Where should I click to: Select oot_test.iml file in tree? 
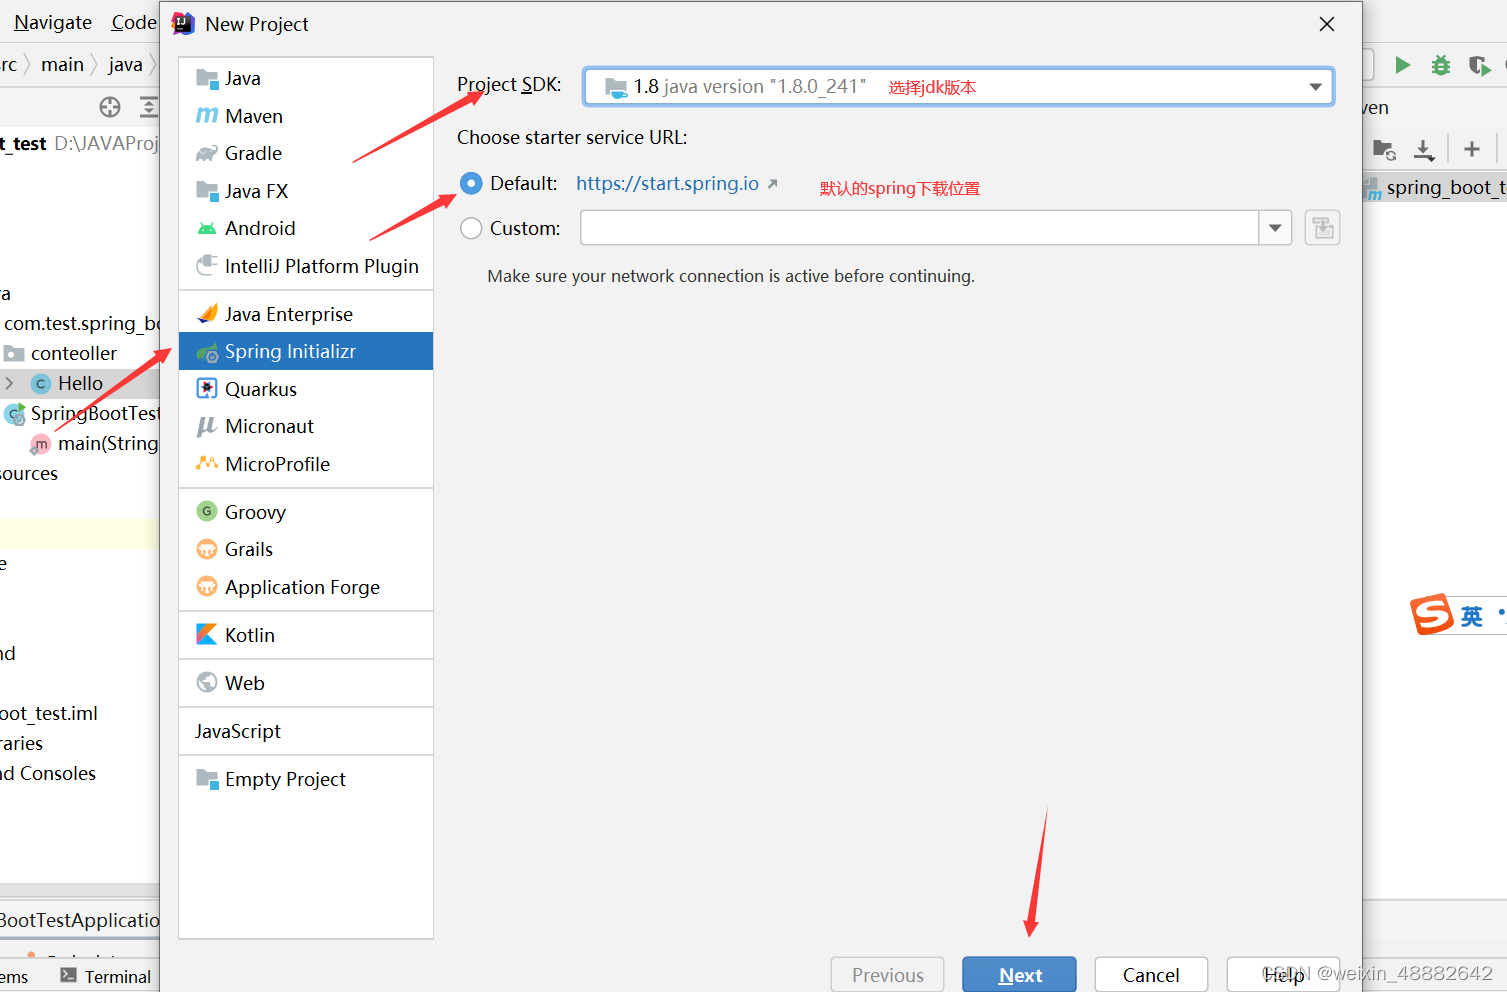(49, 713)
